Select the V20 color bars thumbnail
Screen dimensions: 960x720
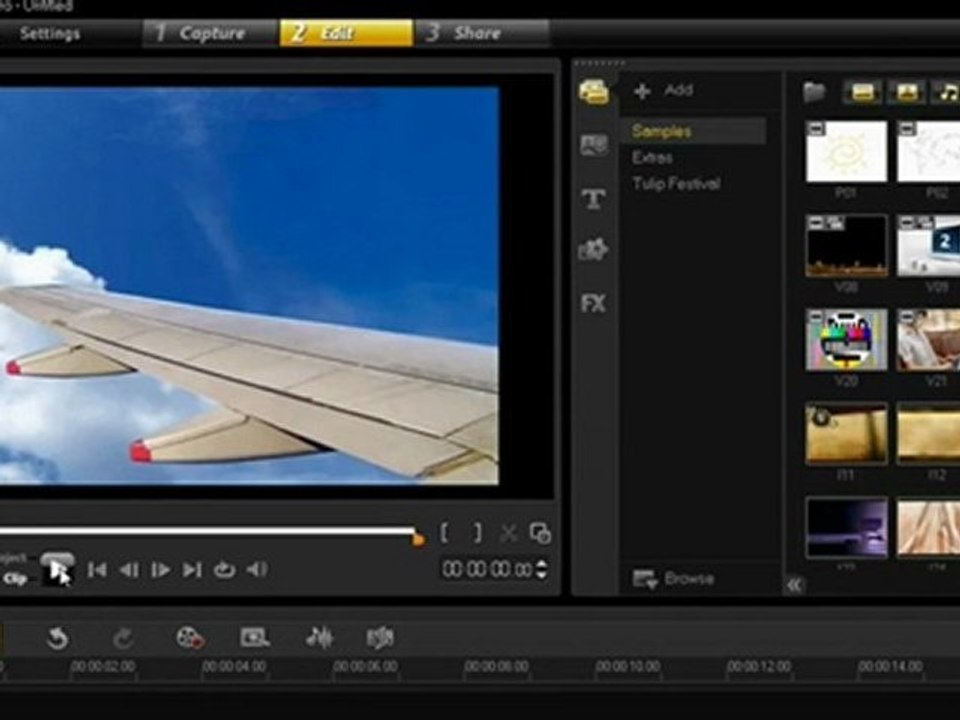(x=846, y=340)
